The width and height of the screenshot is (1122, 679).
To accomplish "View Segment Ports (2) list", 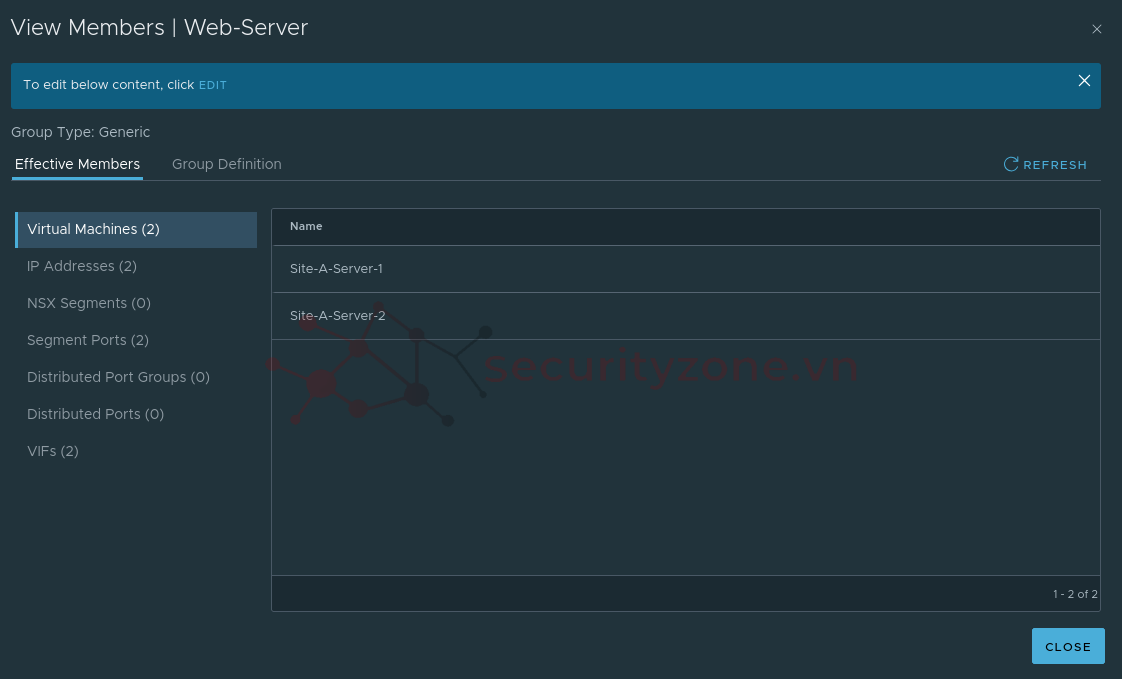I will [x=88, y=340].
